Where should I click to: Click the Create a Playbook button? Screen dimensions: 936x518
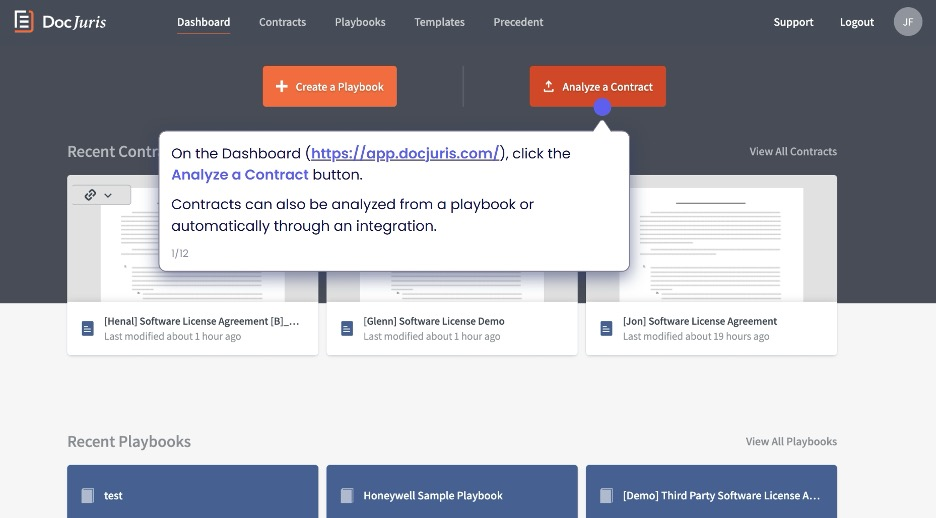click(330, 87)
